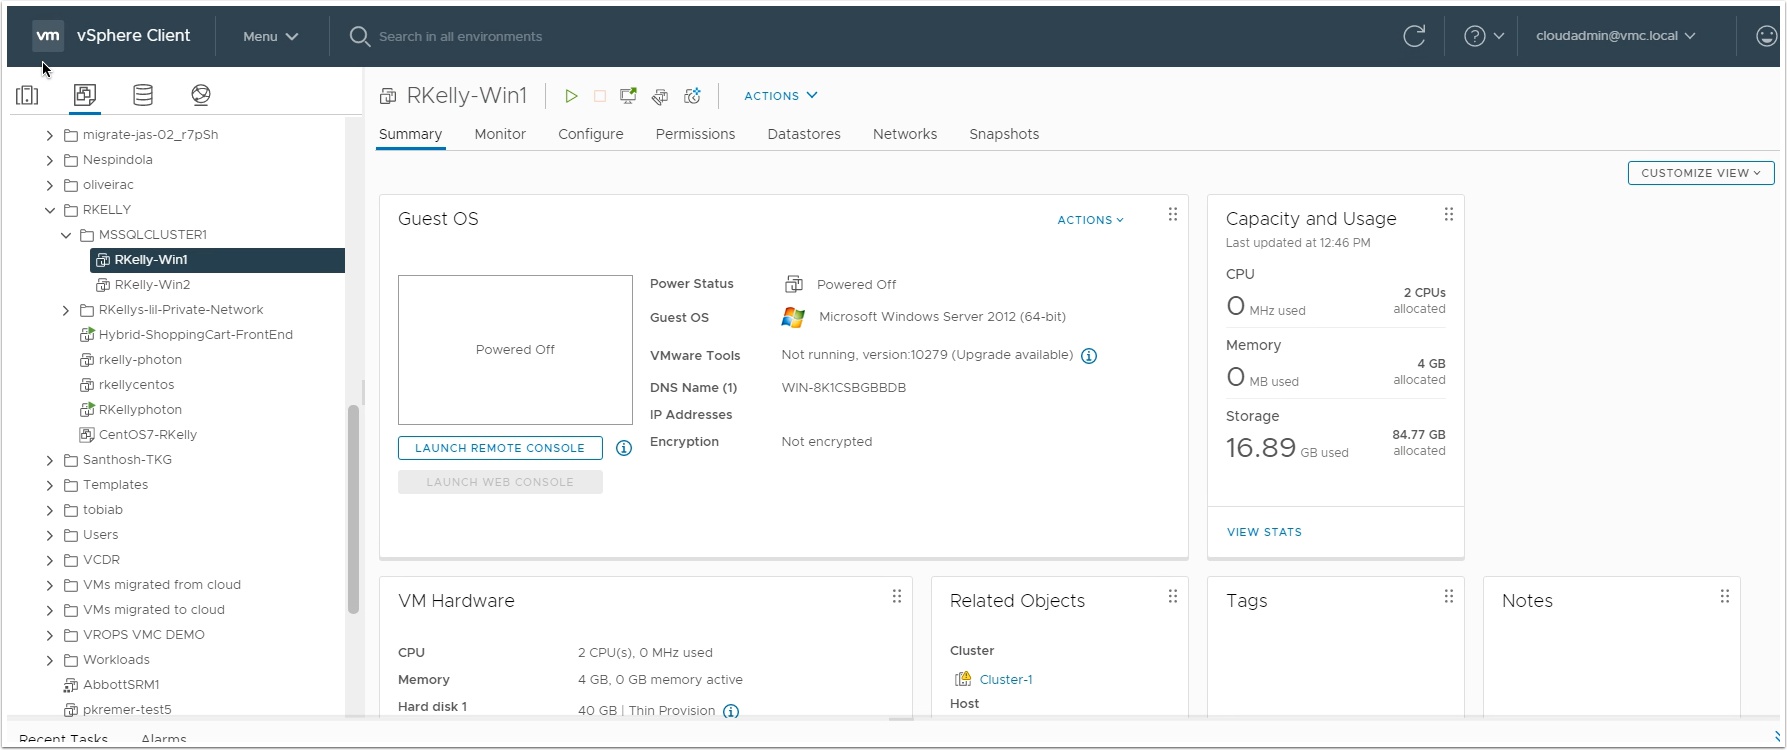
Task: Switch to the Monitor tab
Action: click(500, 134)
